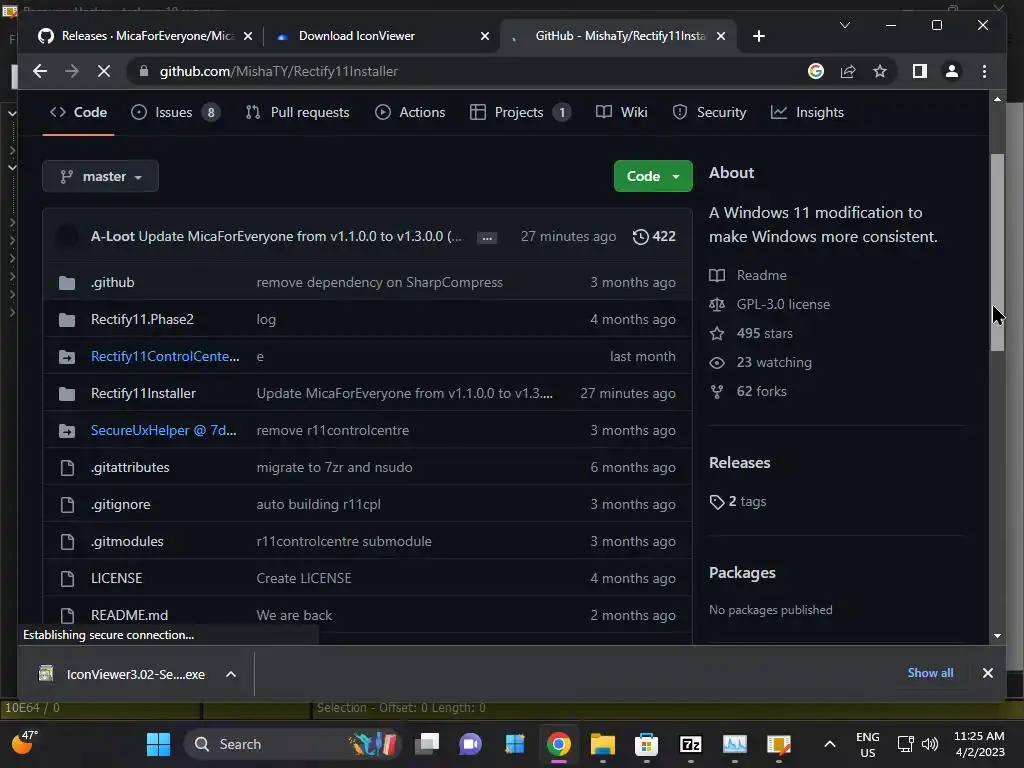Open the Chrome three-dot menu
Image resolution: width=1024 pixels, height=768 pixels.
pyautogui.click(x=984, y=71)
